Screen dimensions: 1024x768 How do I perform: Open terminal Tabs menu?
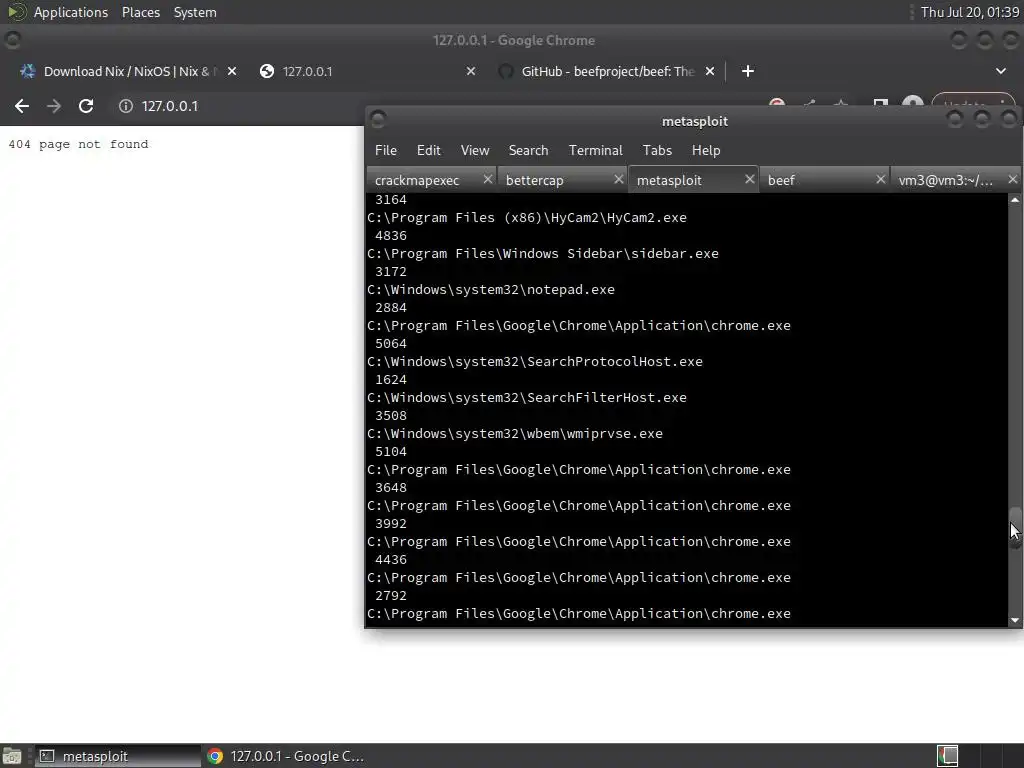[657, 150]
